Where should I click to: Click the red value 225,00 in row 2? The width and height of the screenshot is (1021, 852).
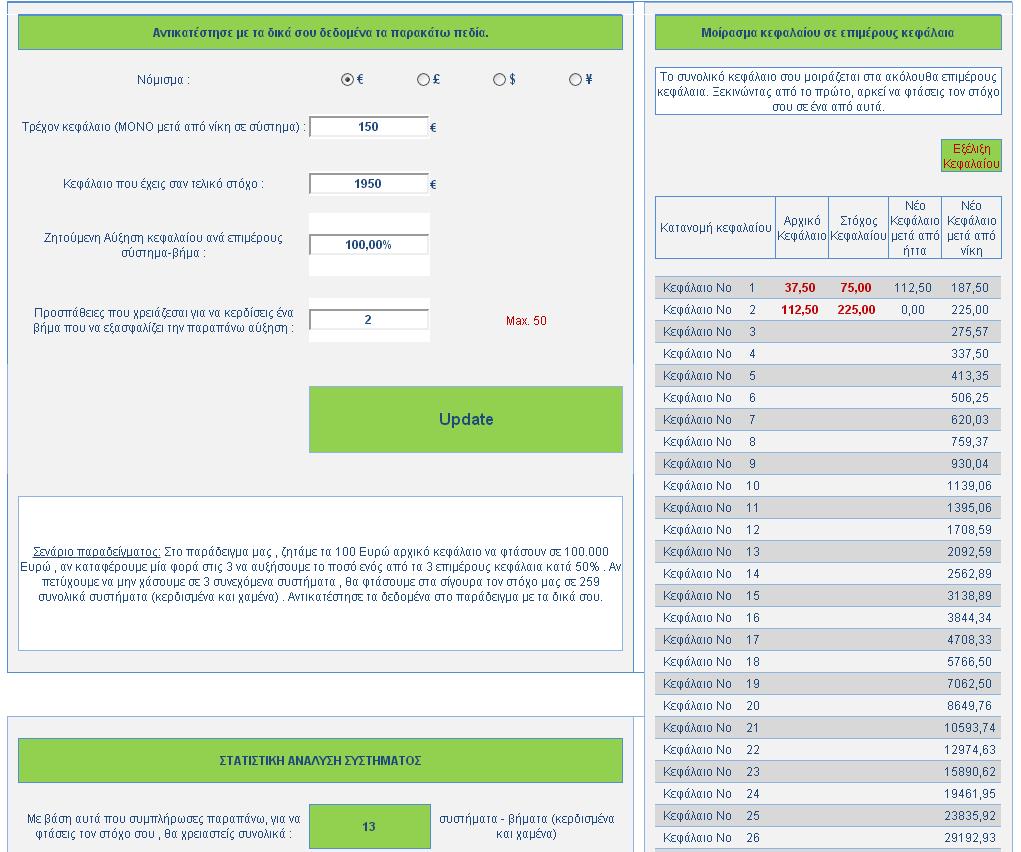(x=856, y=310)
